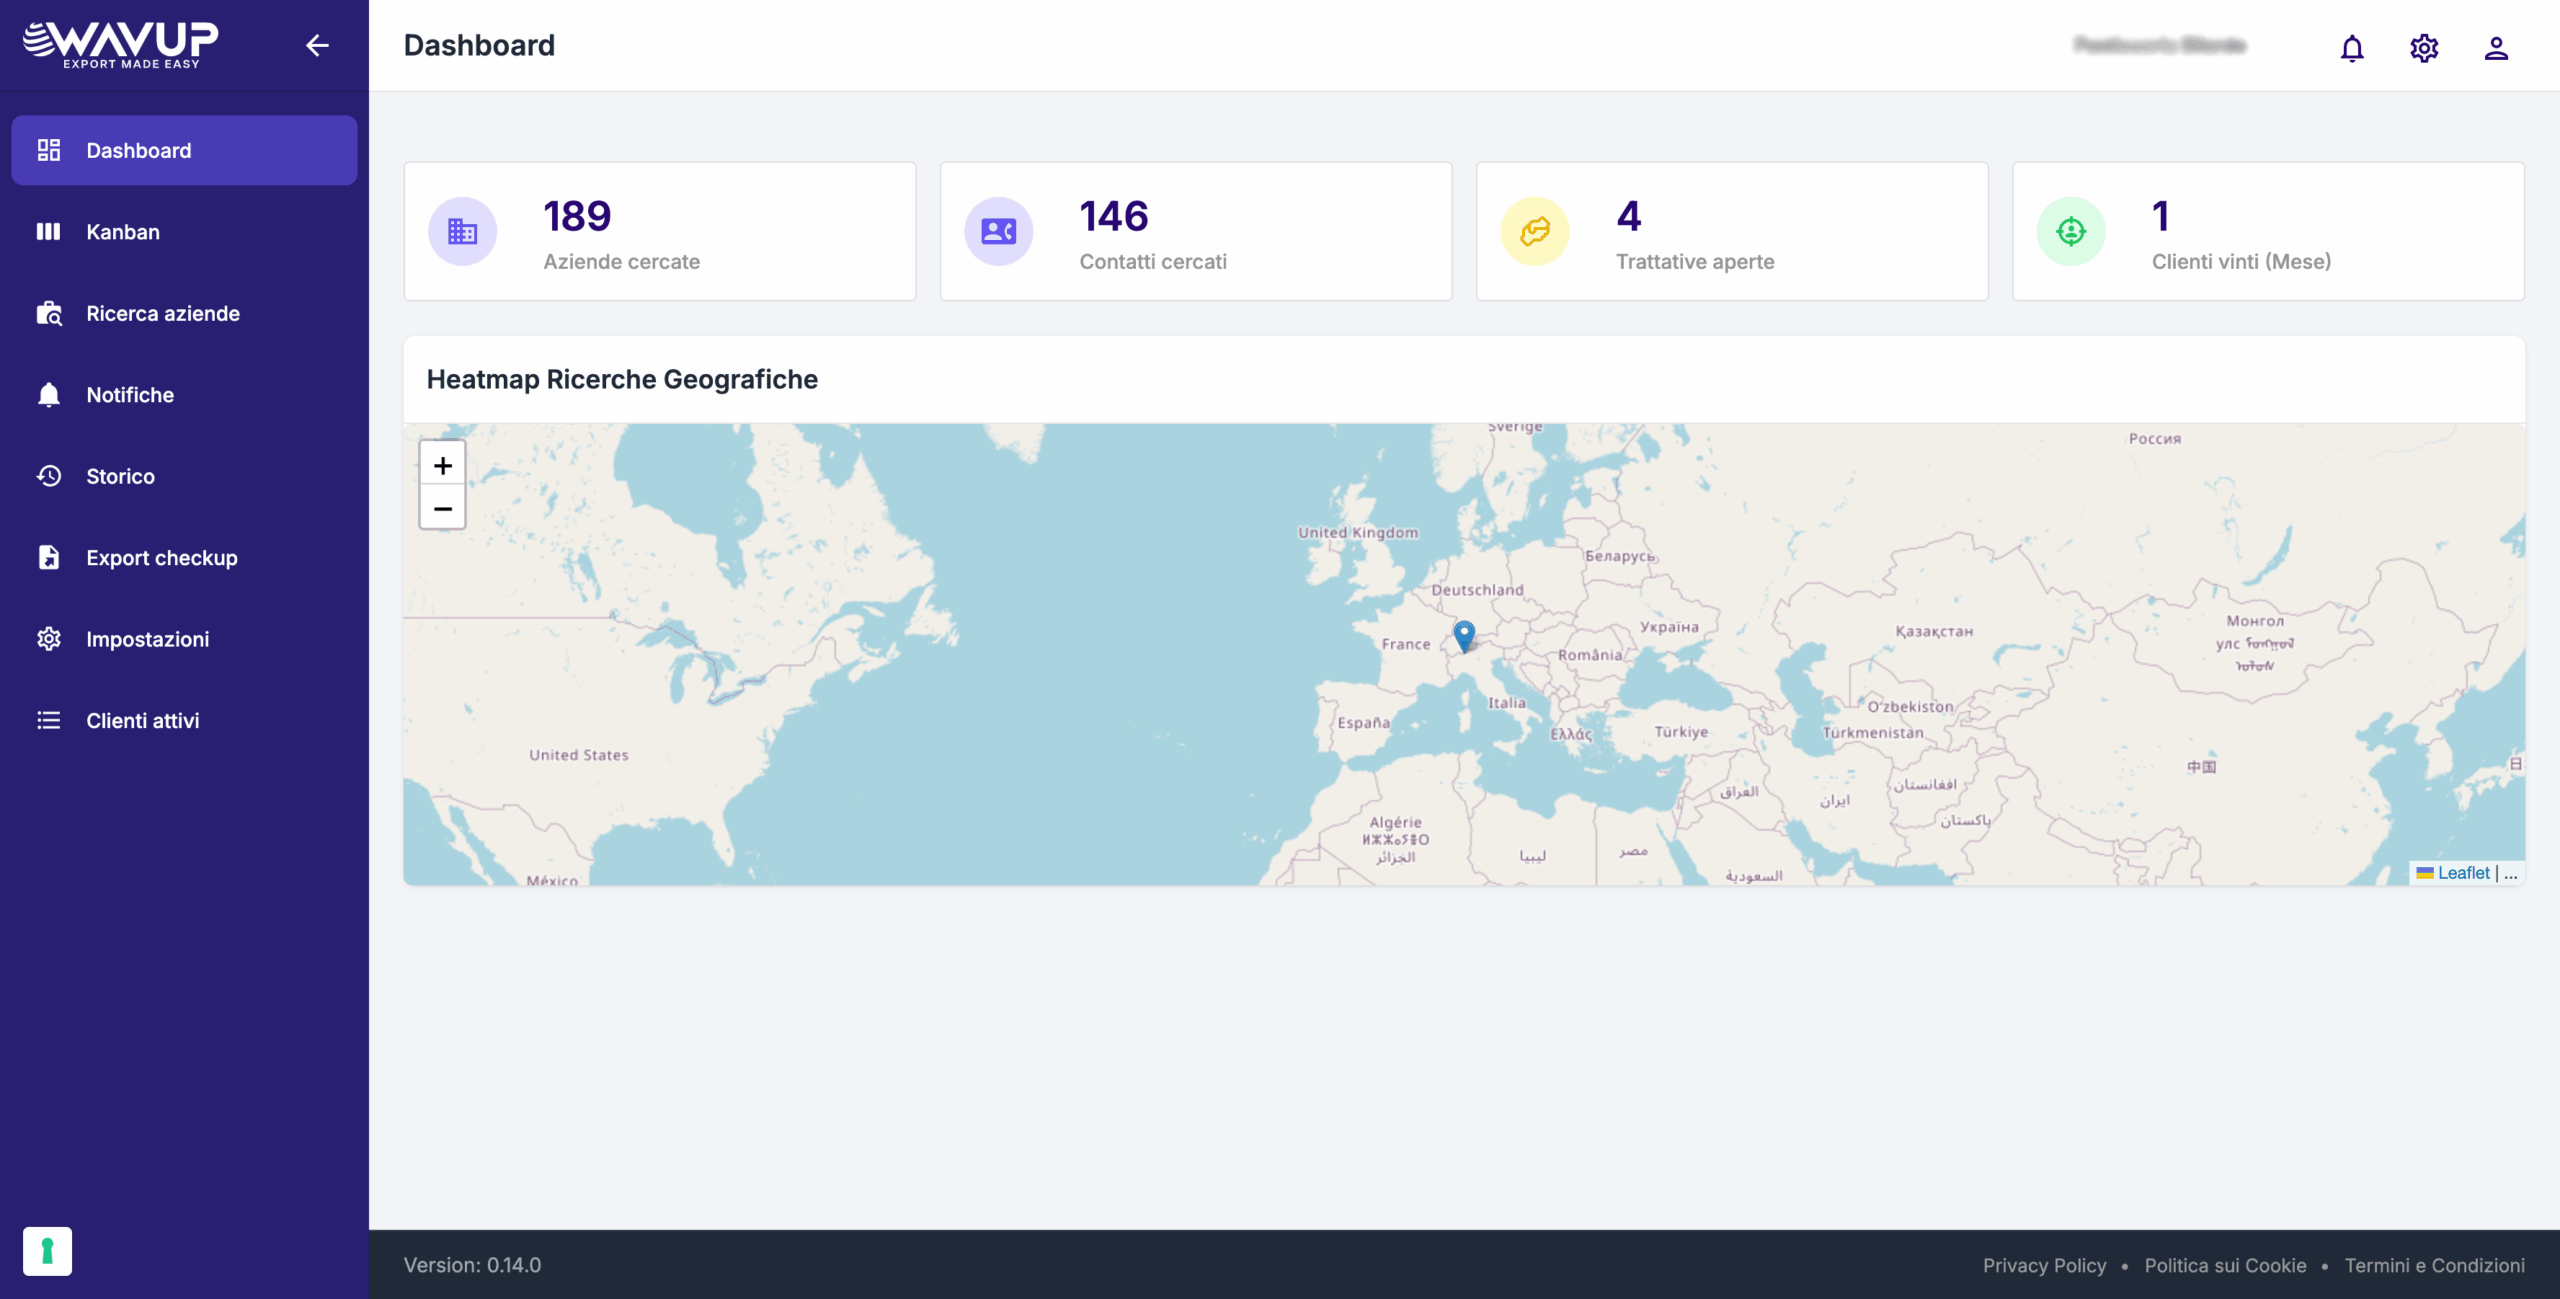2560x1299 pixels.
Task: Open the Clienti attivi list
Action: [142, 721]
